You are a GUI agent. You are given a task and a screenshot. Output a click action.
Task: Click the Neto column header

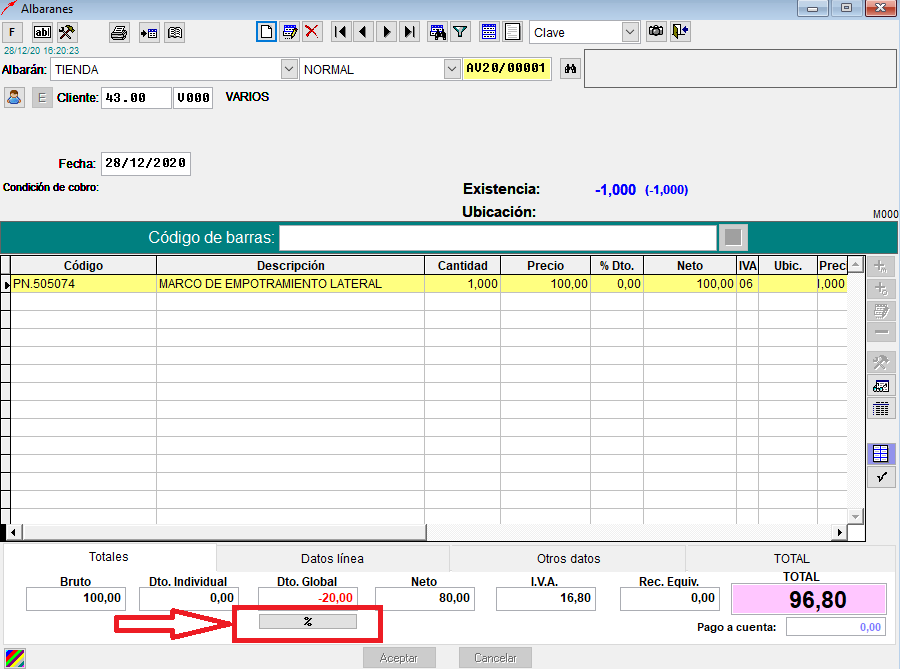click(x=690, y=266)
